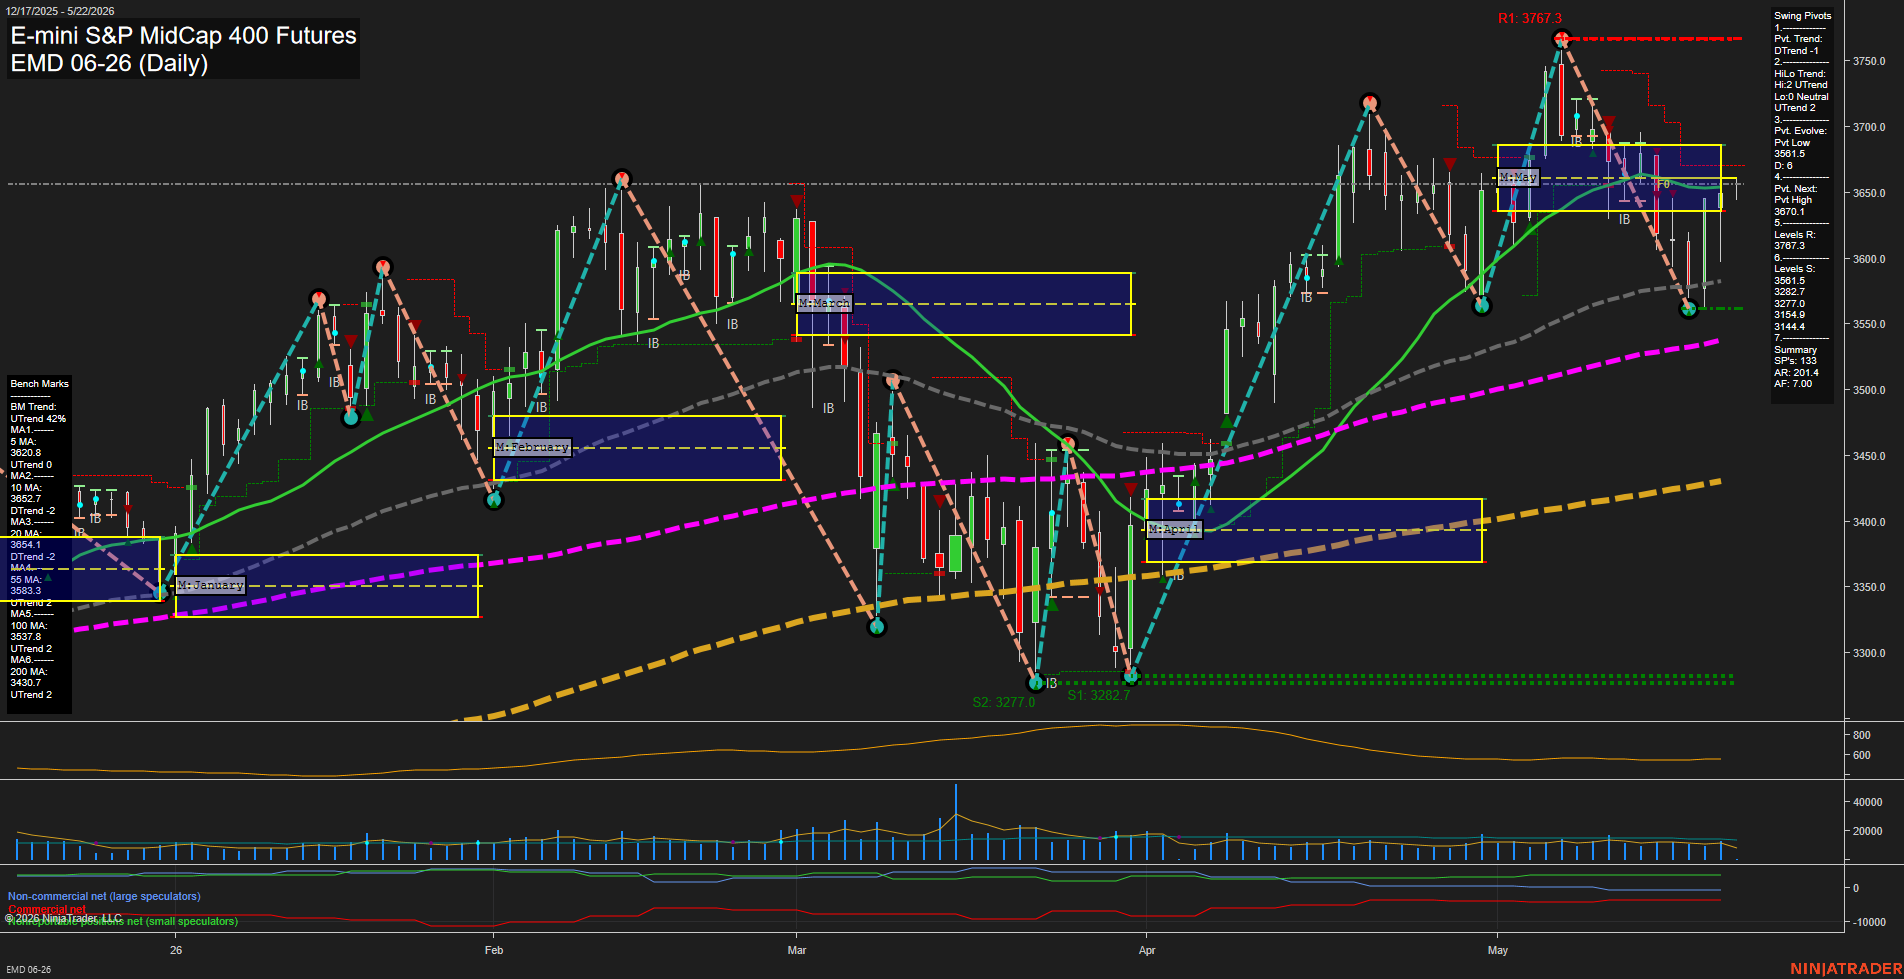
Task: Click the Pvt High 3670.1 entry
Action: tap(1793, 206)
